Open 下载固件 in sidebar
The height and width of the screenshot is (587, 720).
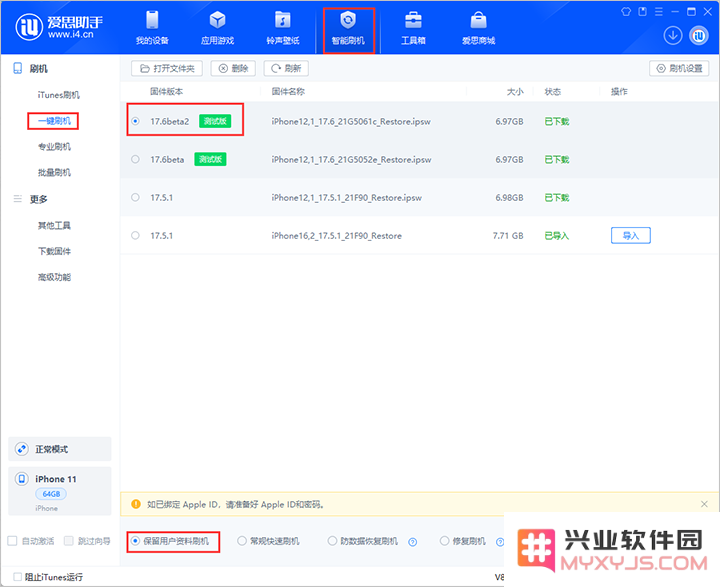[54, 251]
